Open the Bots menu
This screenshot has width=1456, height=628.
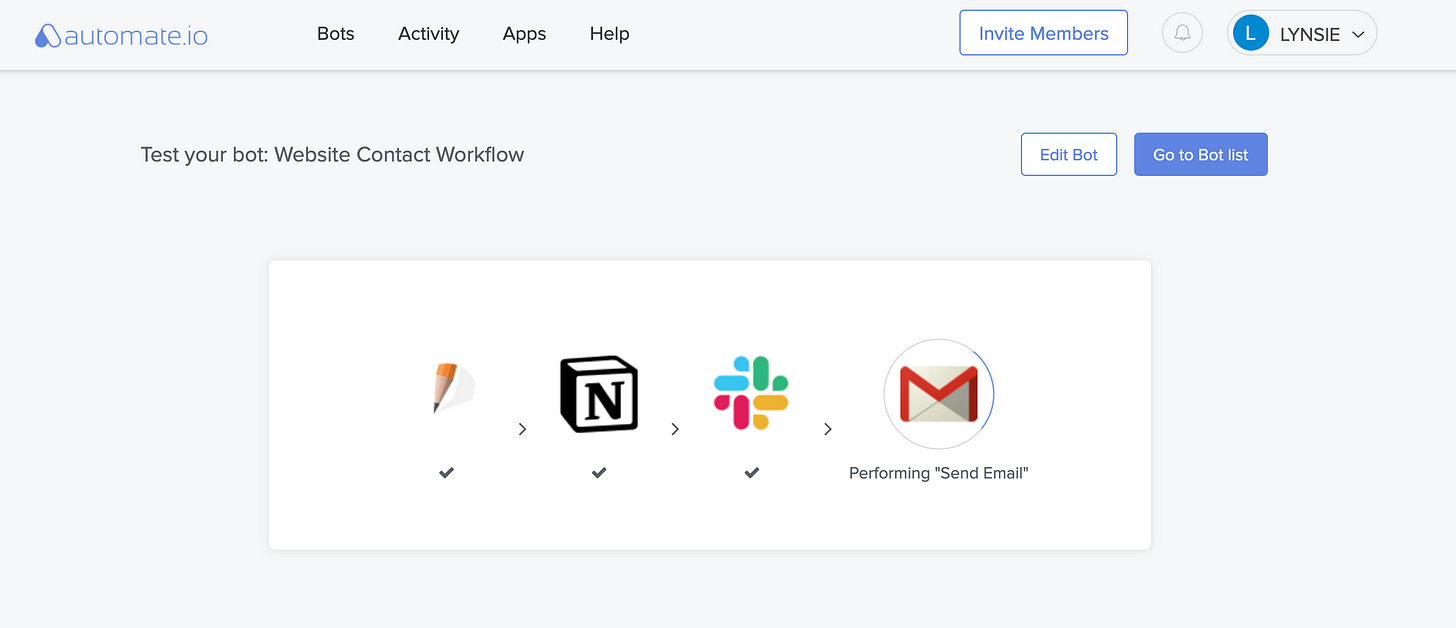tap(336, 33)
